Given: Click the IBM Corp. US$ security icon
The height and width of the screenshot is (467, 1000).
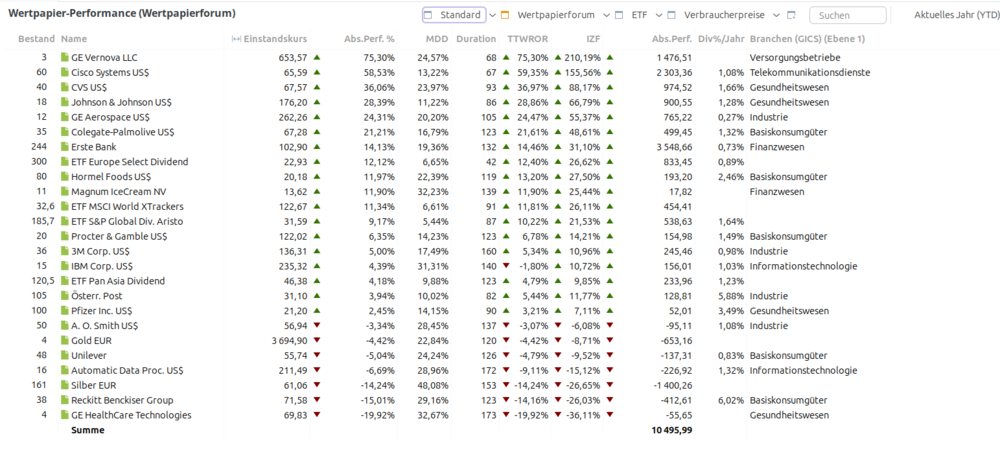Looking at the screenshot, I should (x=64, y=266).
